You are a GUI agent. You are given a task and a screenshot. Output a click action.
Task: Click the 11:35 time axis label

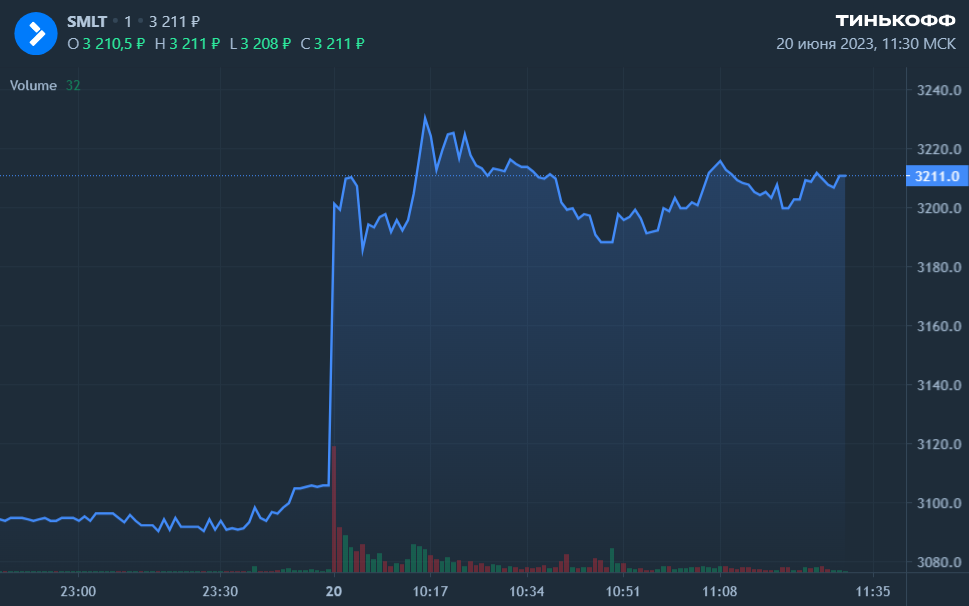[x=874, y=591]
